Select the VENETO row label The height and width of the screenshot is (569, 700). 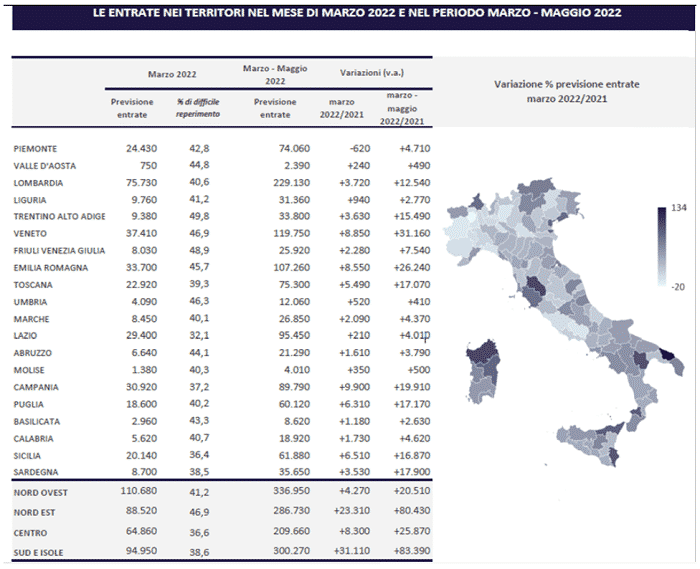tap(30, 233)
